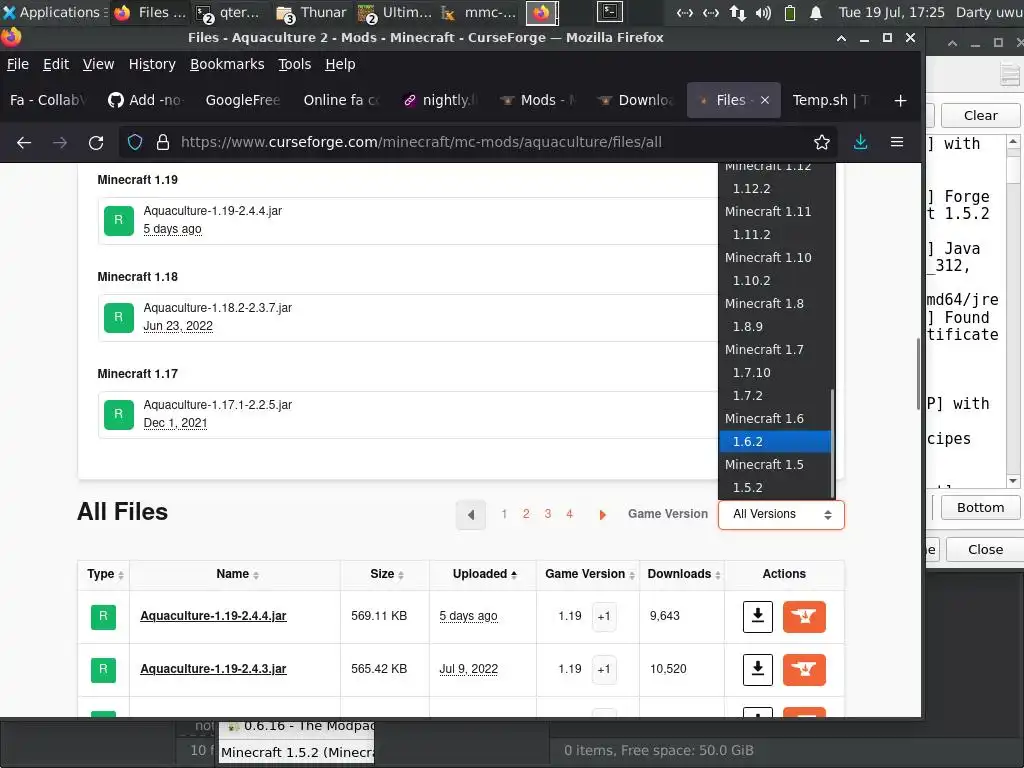Select version 1.5.2 in the dropdown list

point(775,488)
